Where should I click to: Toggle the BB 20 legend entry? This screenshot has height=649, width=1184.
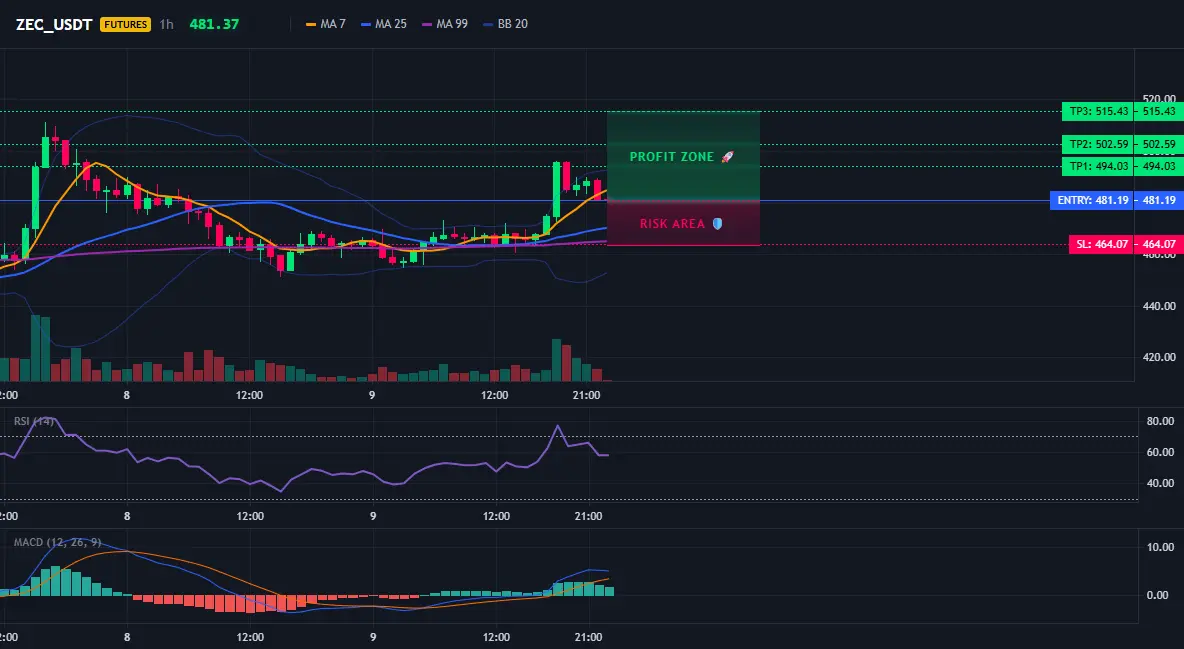(505, 24)
